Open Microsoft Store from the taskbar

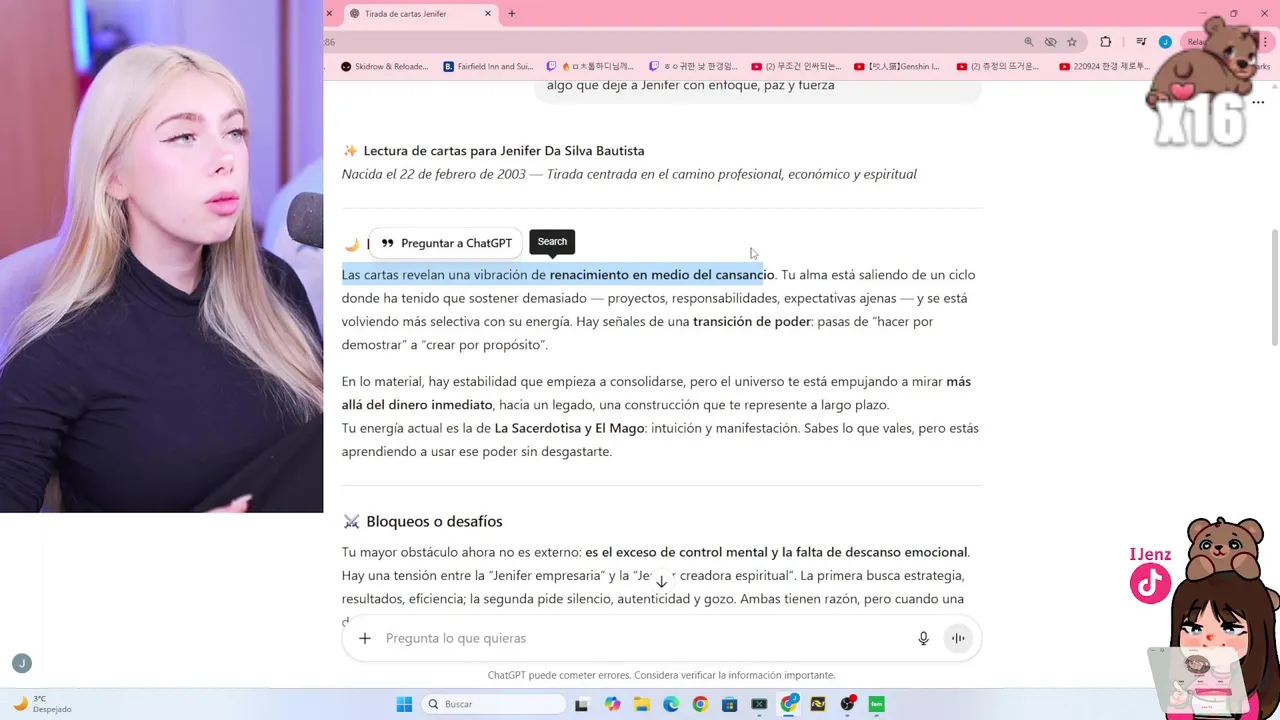pyautogui.click(x=729, y=704)
